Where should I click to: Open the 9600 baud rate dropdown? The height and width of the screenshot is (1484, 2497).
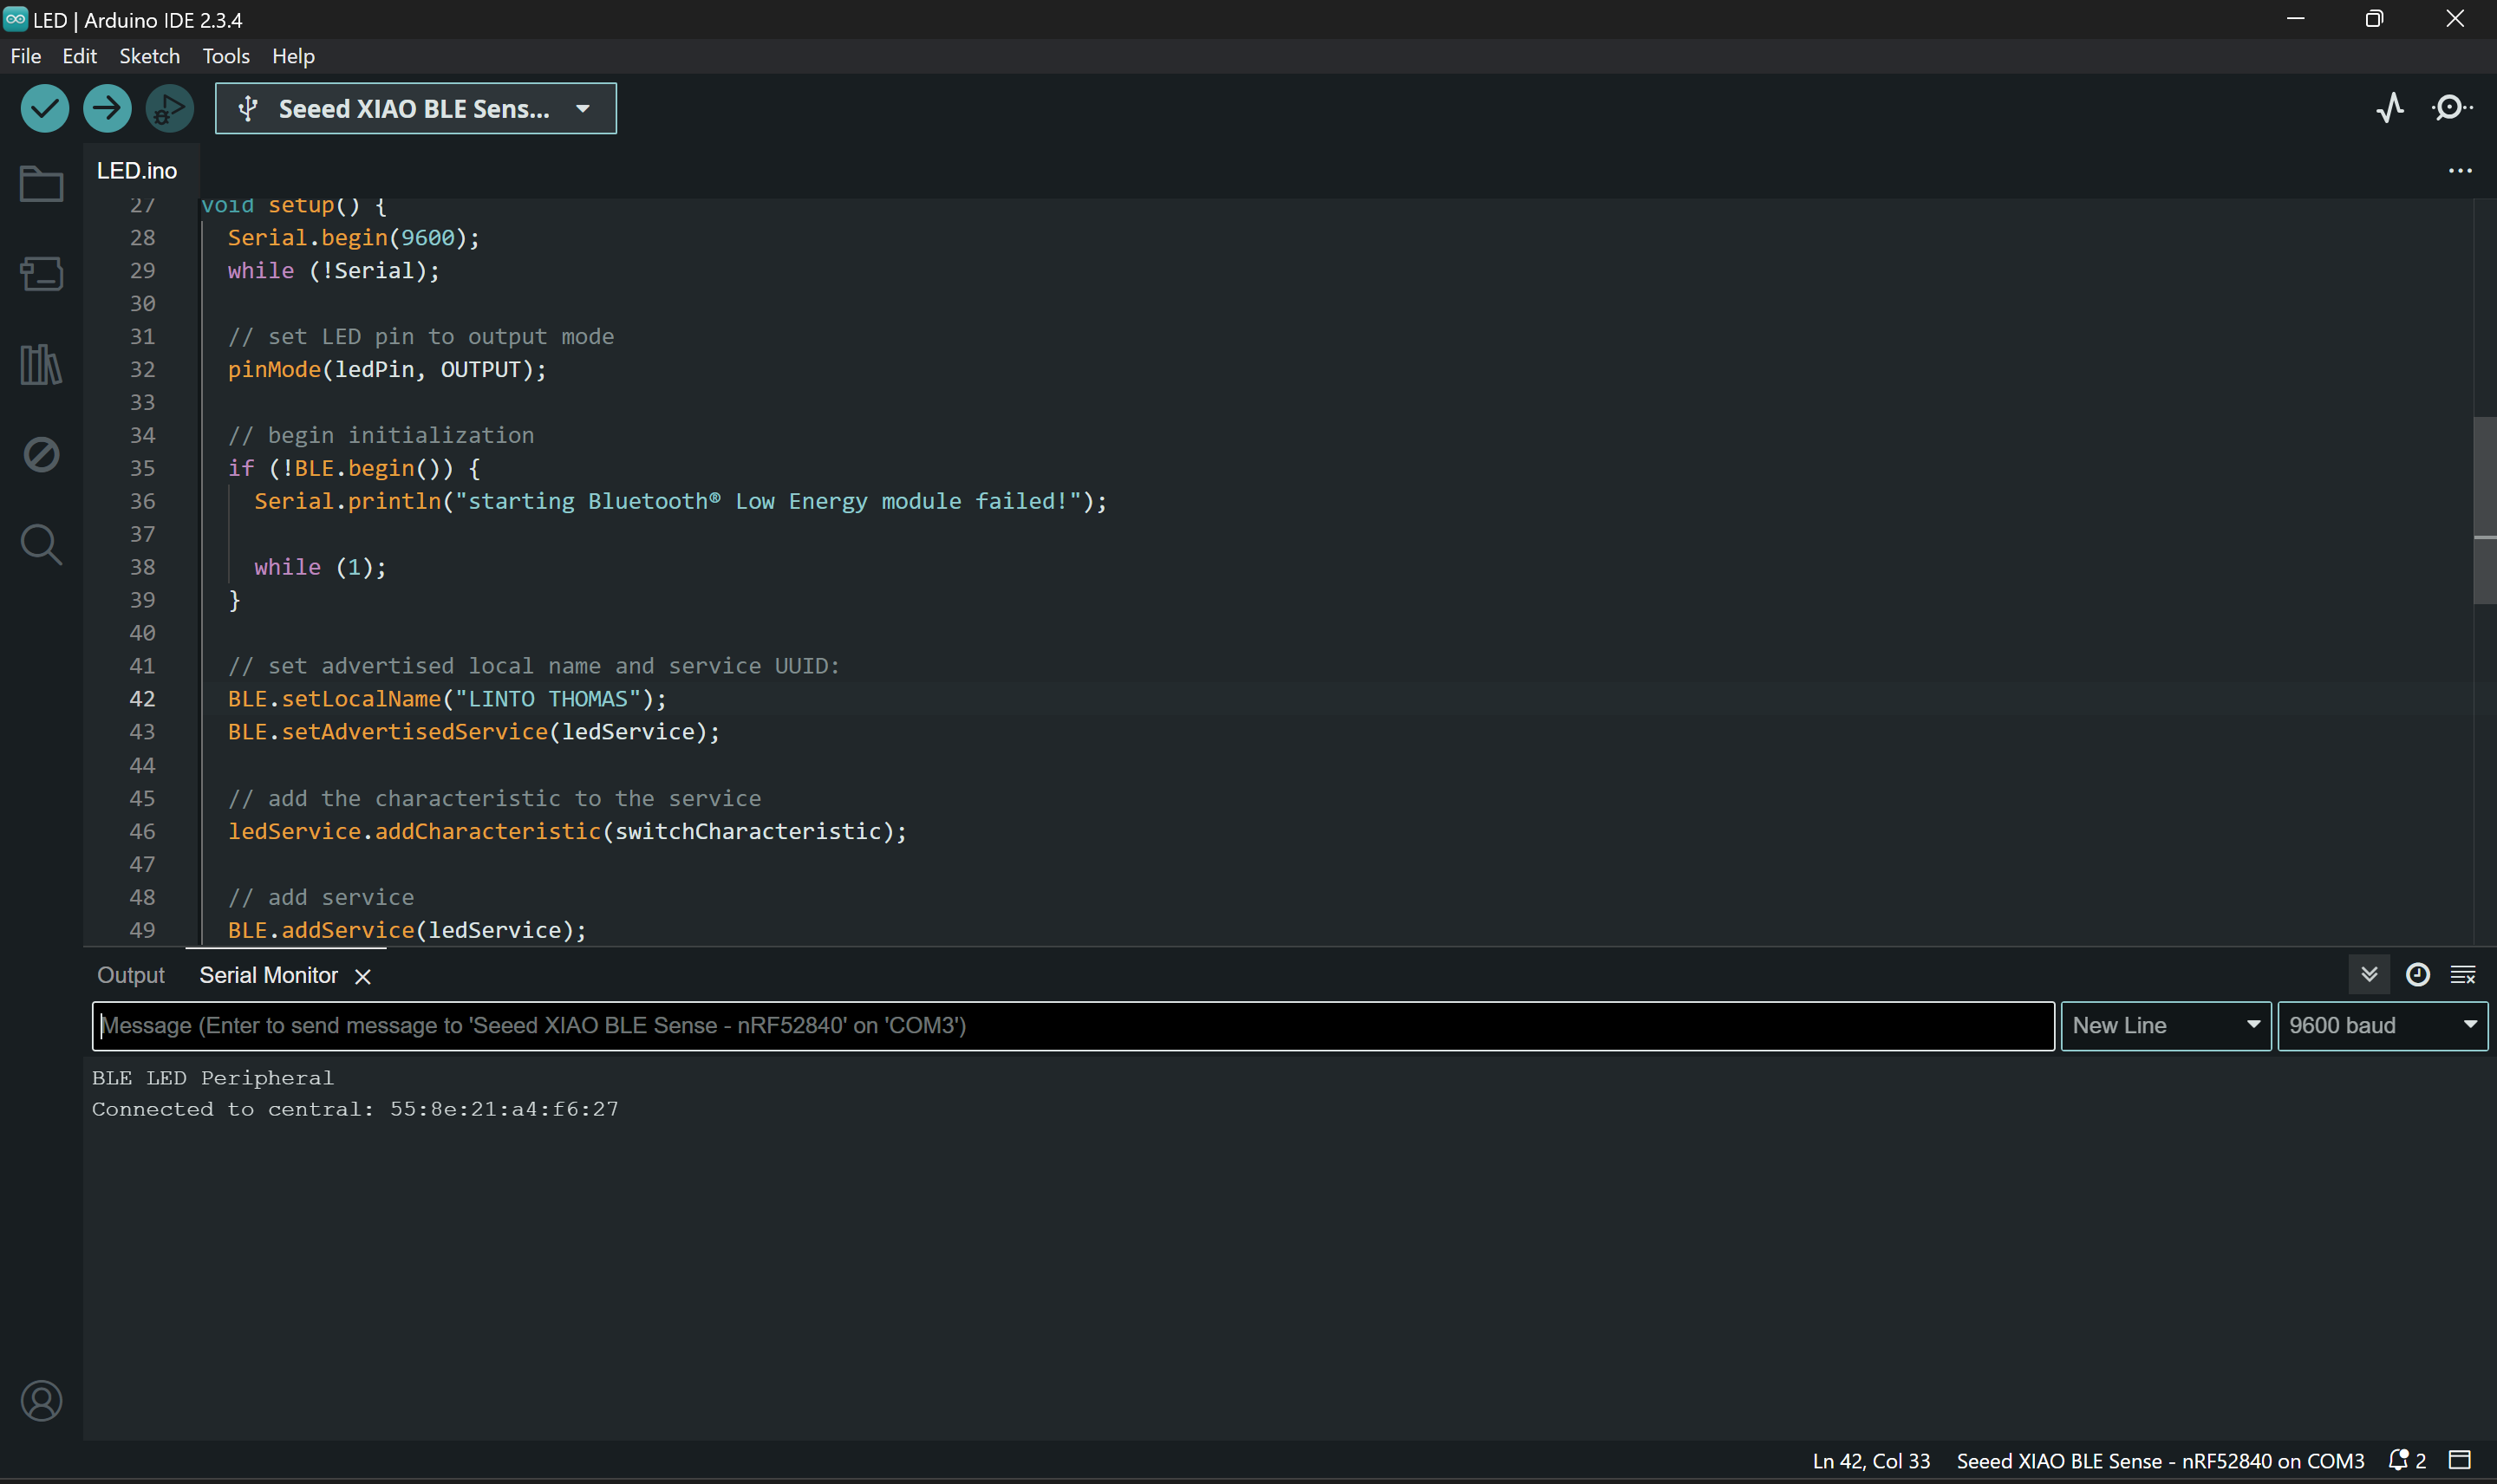tap(2382, 1025)
